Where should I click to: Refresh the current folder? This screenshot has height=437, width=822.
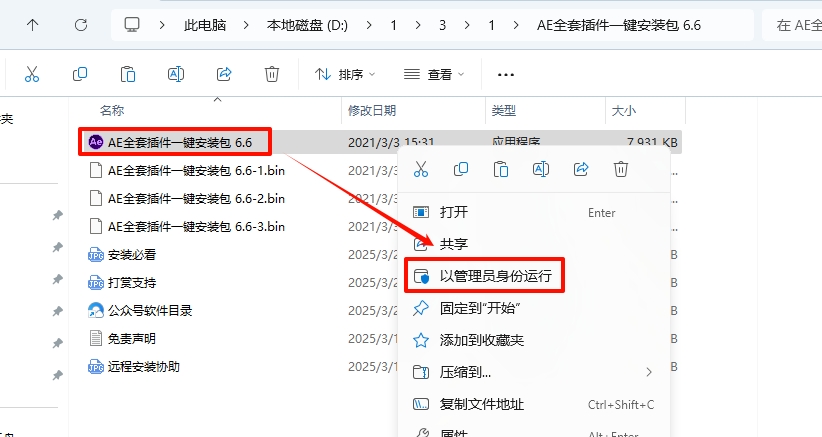(81, 25)
